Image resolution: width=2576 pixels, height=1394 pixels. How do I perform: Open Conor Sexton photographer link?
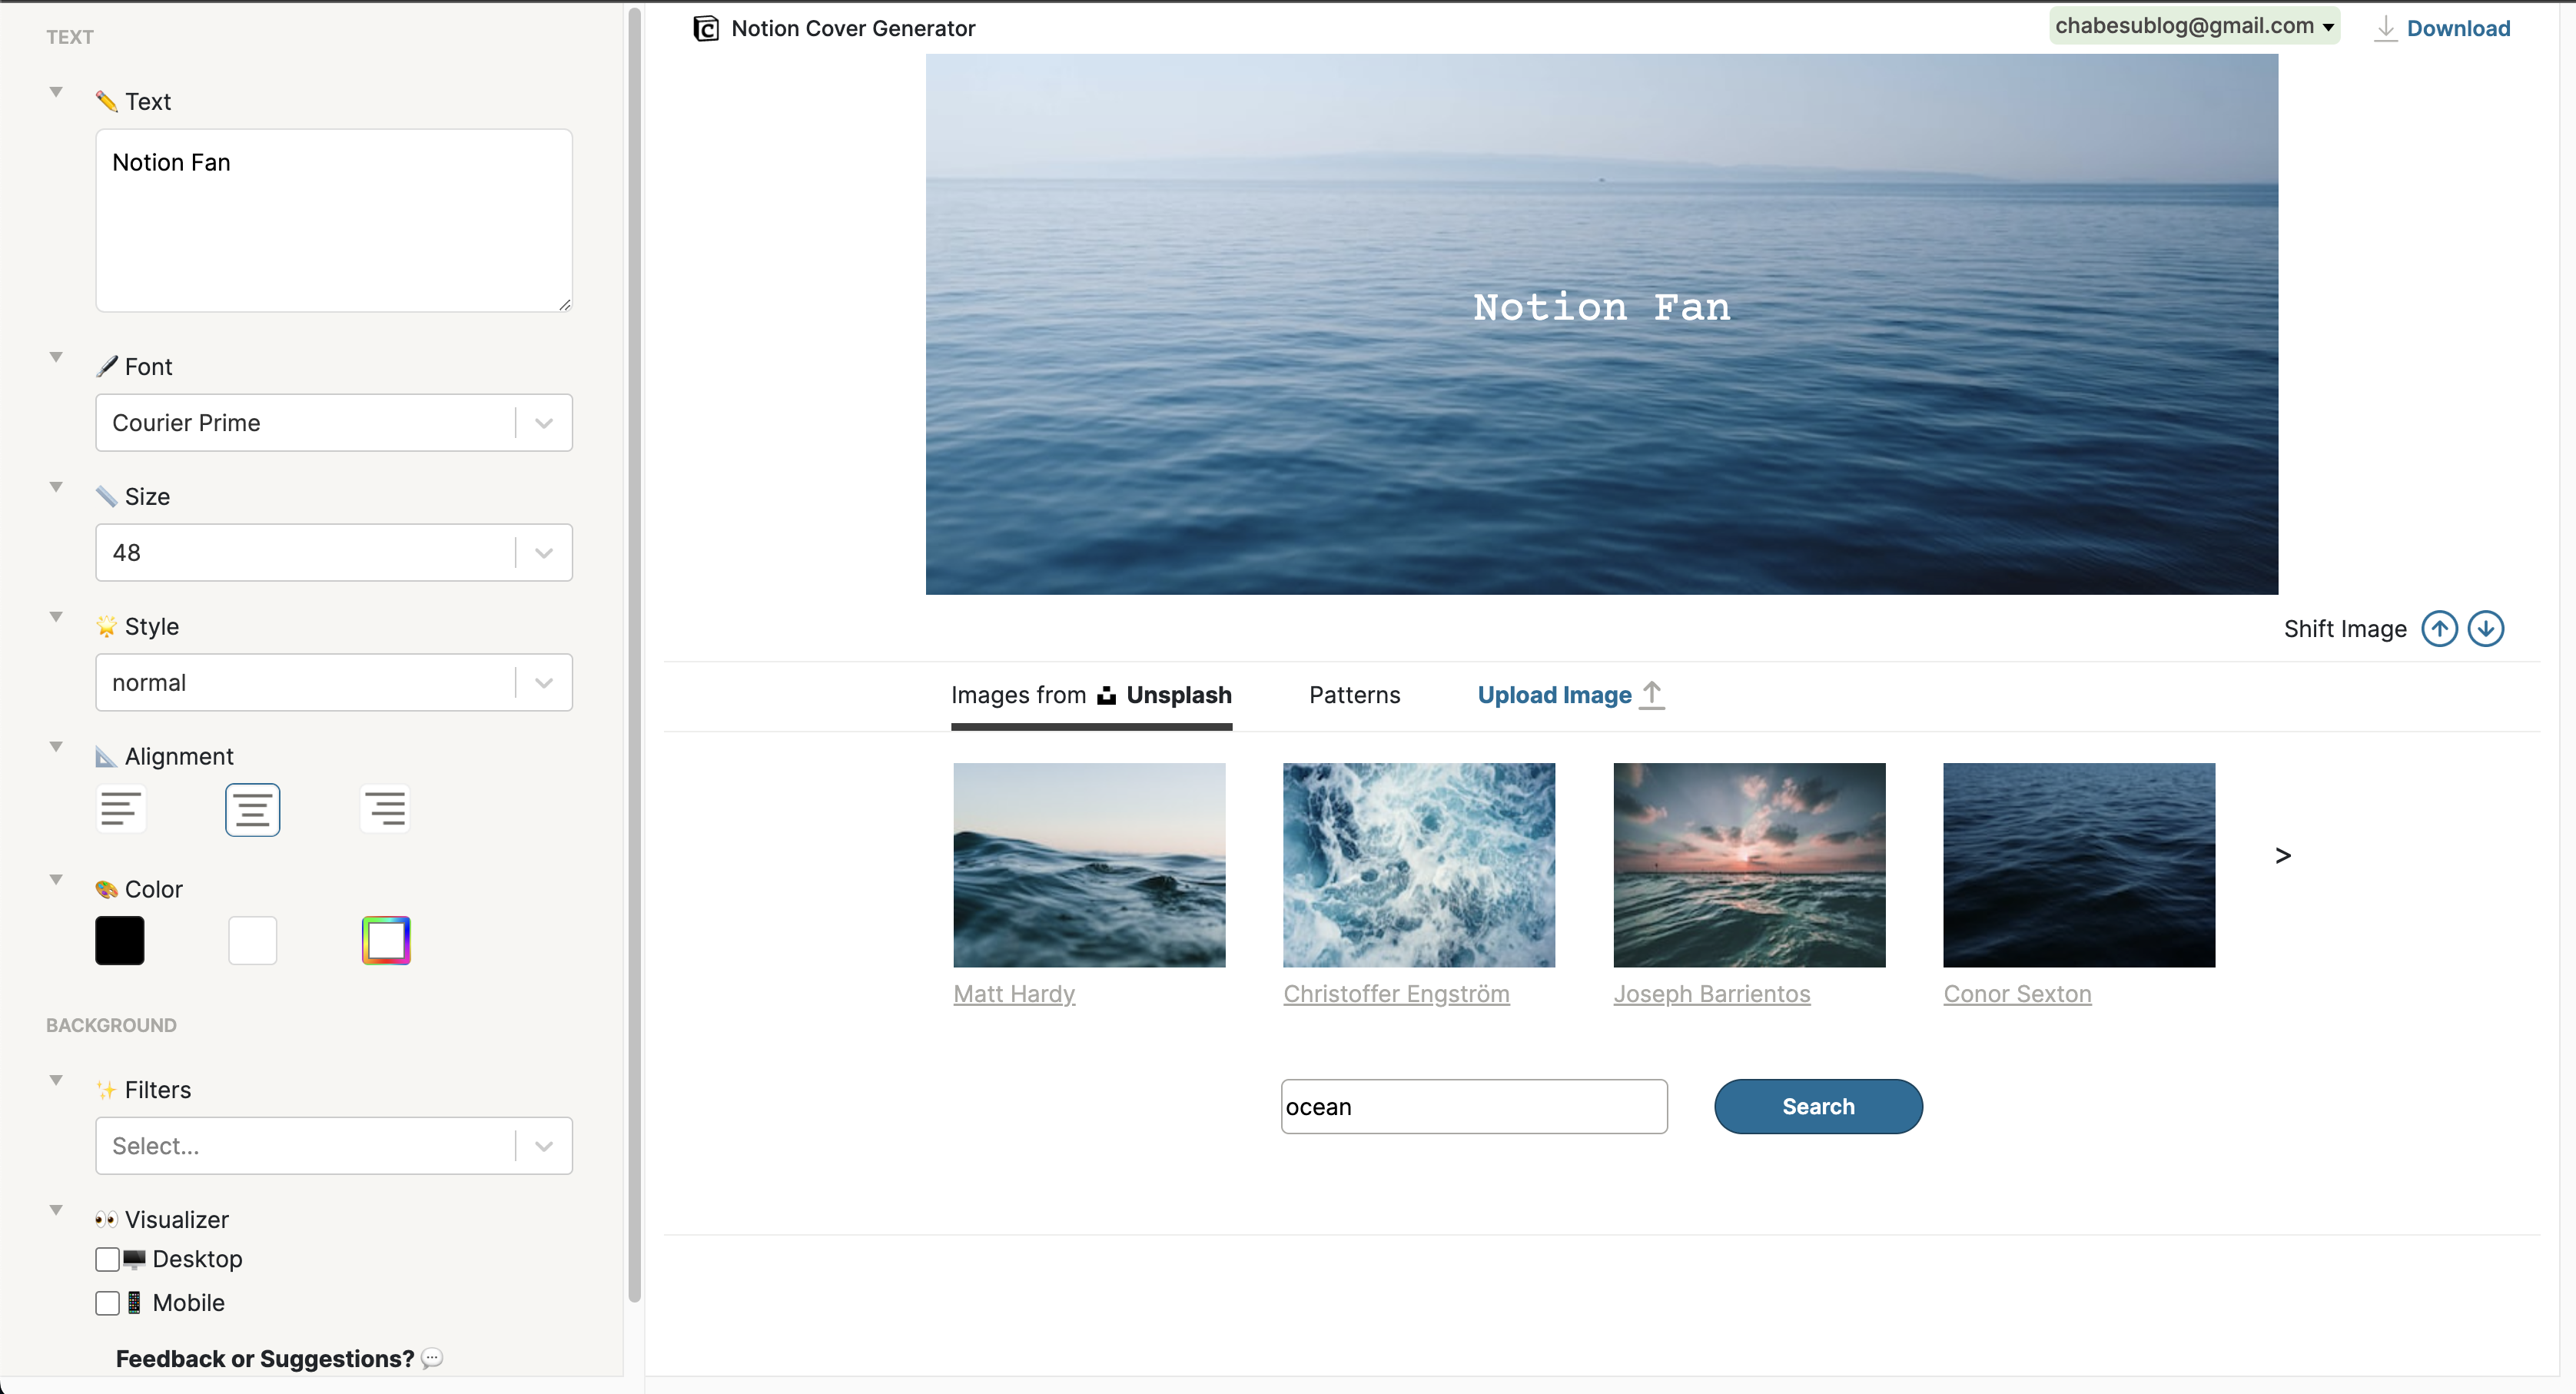click(x=2017, y=993)
